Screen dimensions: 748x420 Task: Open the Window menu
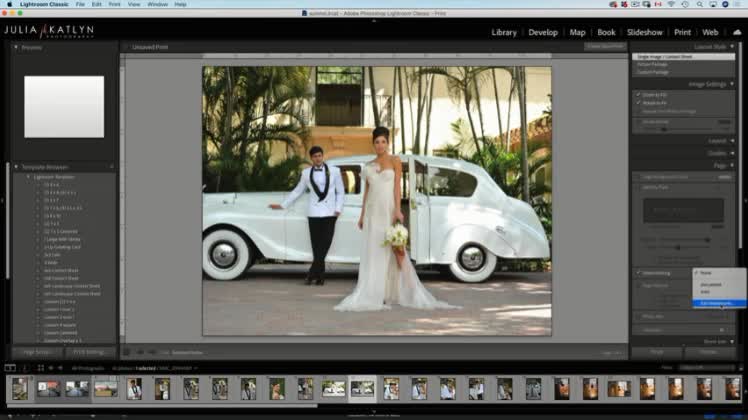pyautogui.click(x=157, y=4)
